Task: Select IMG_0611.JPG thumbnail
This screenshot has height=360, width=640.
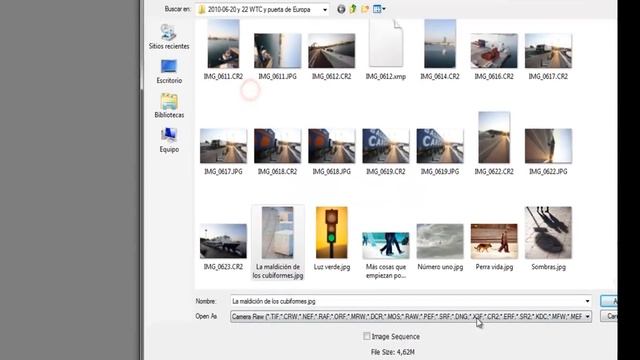Action: (x=278, y=51)
